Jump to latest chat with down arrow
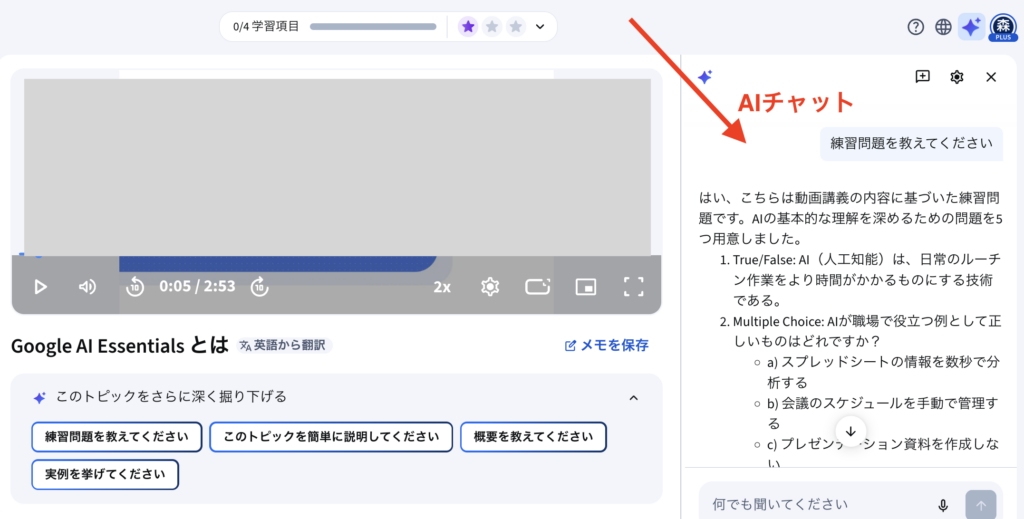This screenshot has height=519, width=1024. [850, 432]
